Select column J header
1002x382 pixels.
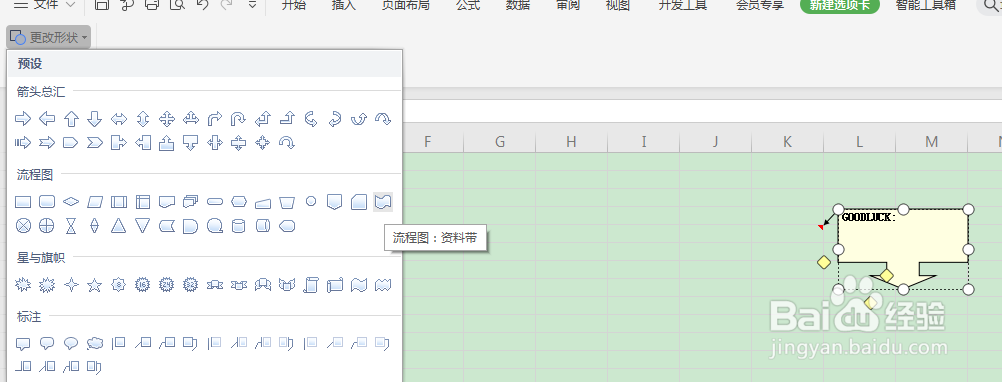click(x=716, y=141)
